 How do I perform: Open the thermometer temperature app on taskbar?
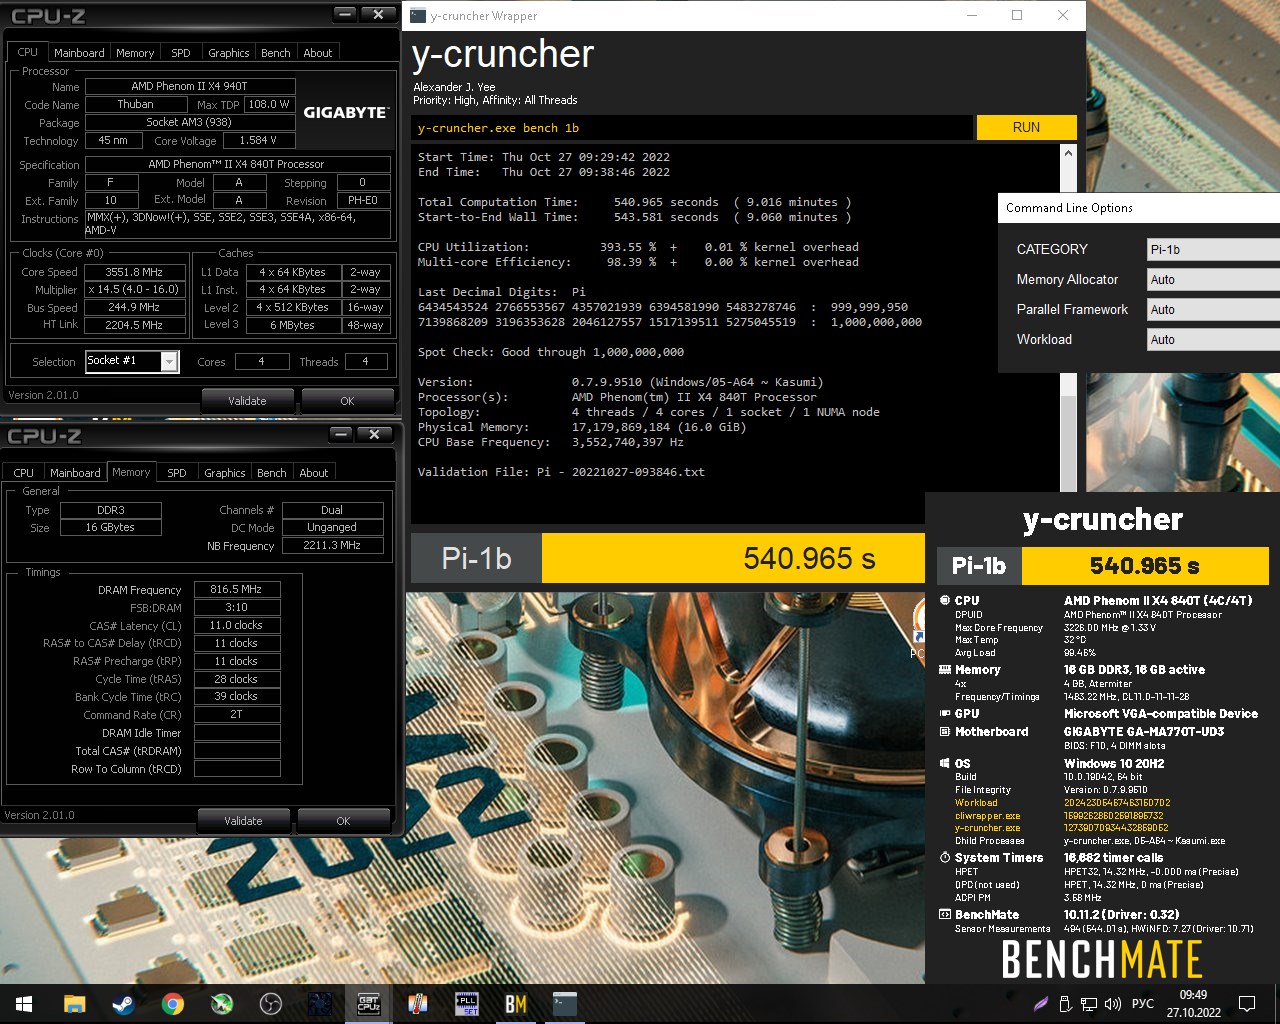[418, 1004]
